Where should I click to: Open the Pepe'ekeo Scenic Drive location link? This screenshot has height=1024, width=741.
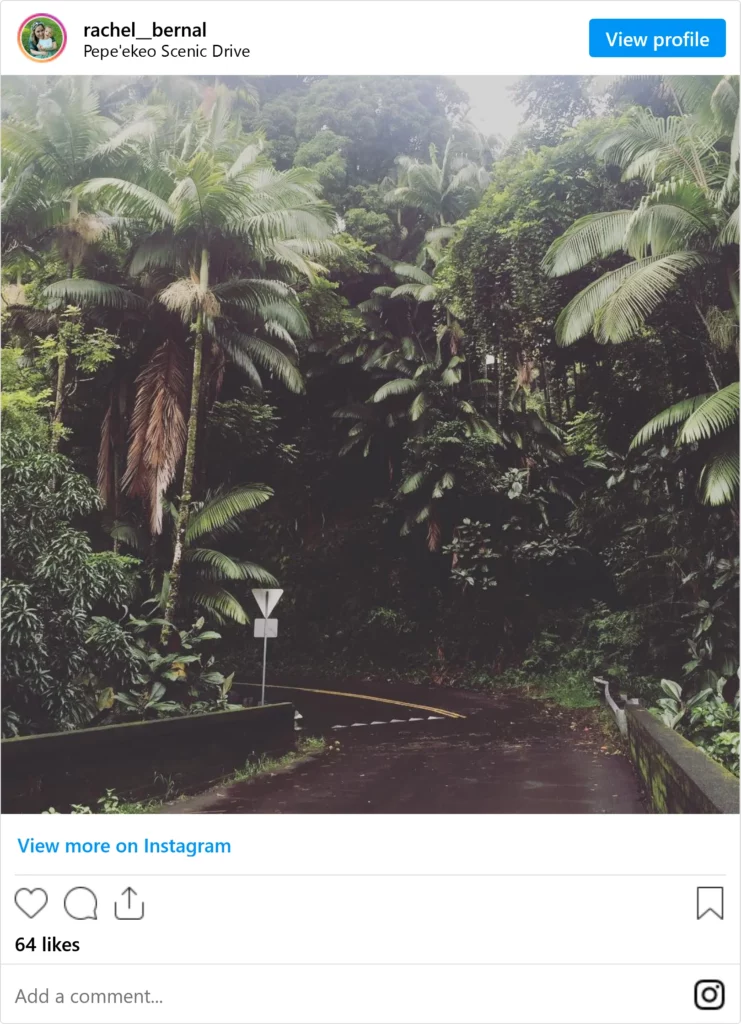tap(166, 51)
